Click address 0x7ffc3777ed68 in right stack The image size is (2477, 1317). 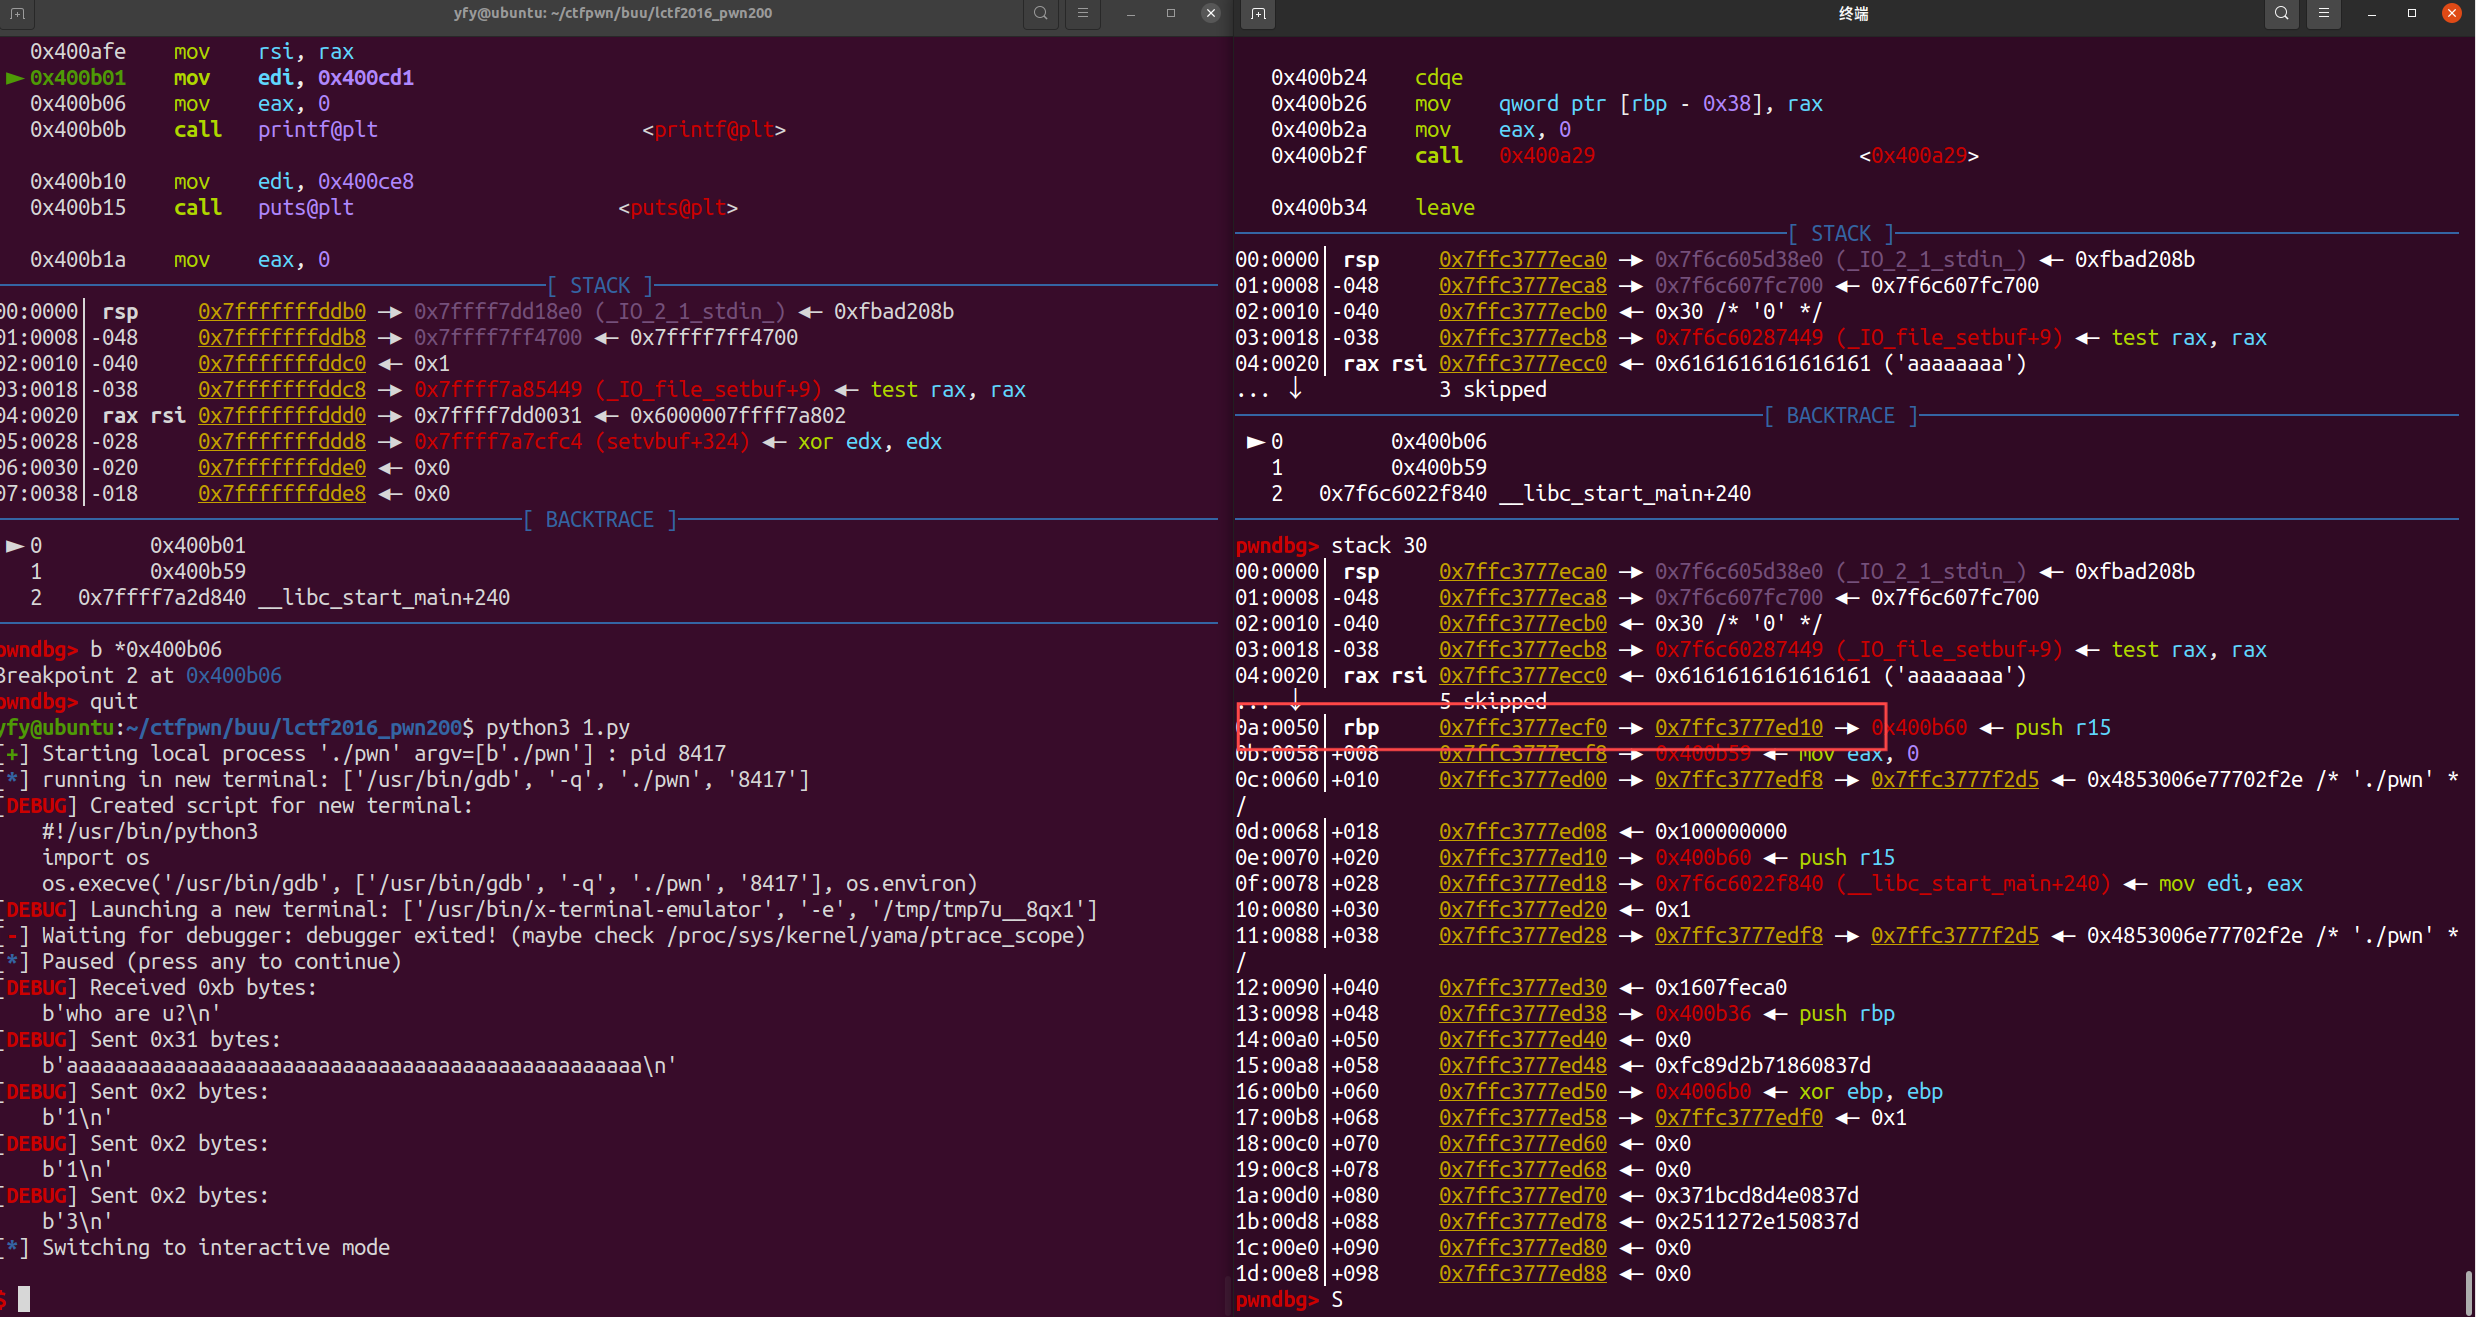click(x=1523, y=1170)
